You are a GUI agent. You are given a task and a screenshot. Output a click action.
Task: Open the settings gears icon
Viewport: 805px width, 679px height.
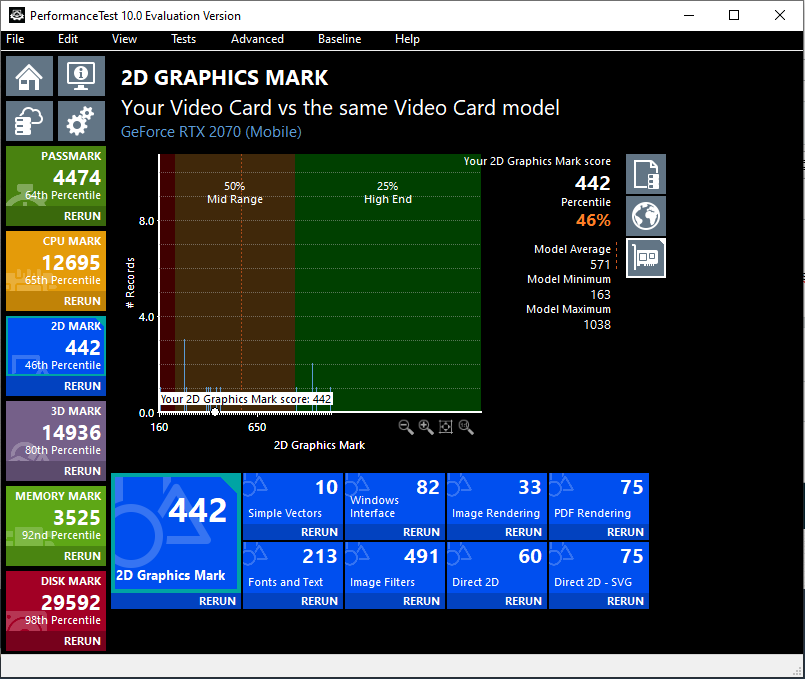(x=81, y=121)
